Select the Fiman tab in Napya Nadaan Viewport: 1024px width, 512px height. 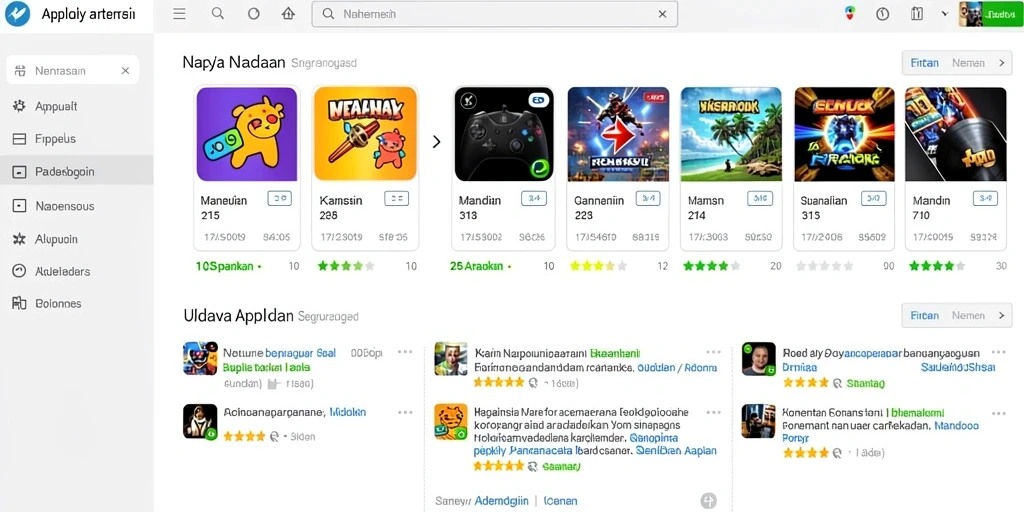[925, 63]
